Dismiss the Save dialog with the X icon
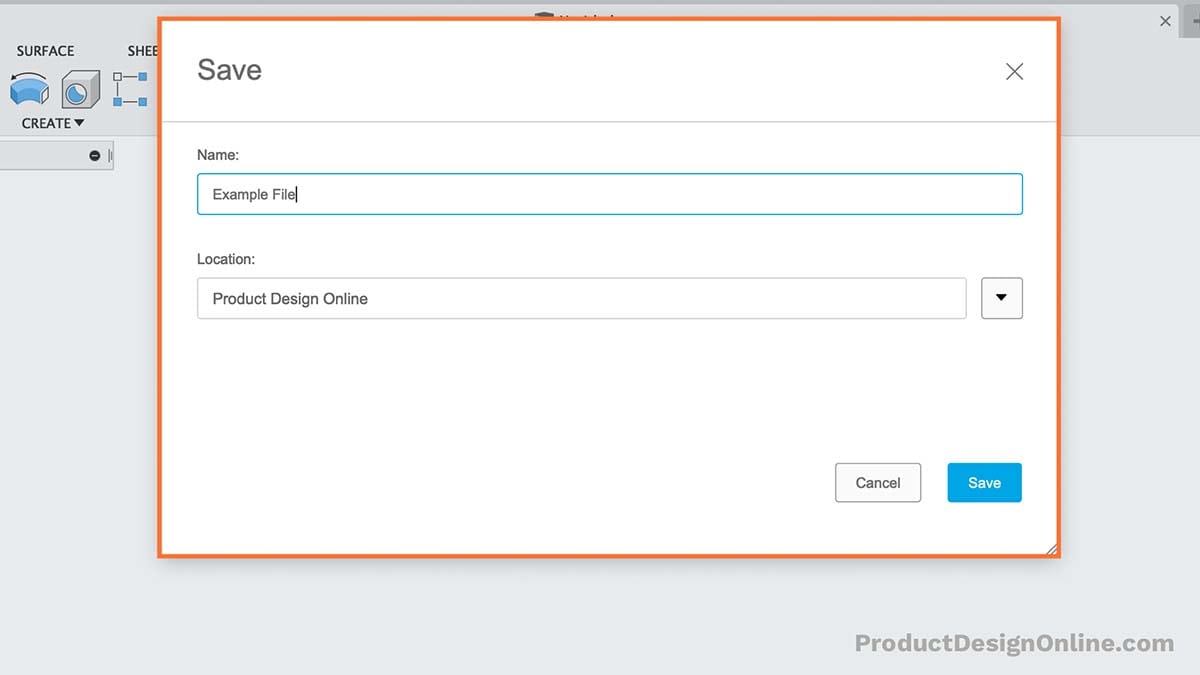The height and width of the screenshot is (675, 1200). point(1014,71)
